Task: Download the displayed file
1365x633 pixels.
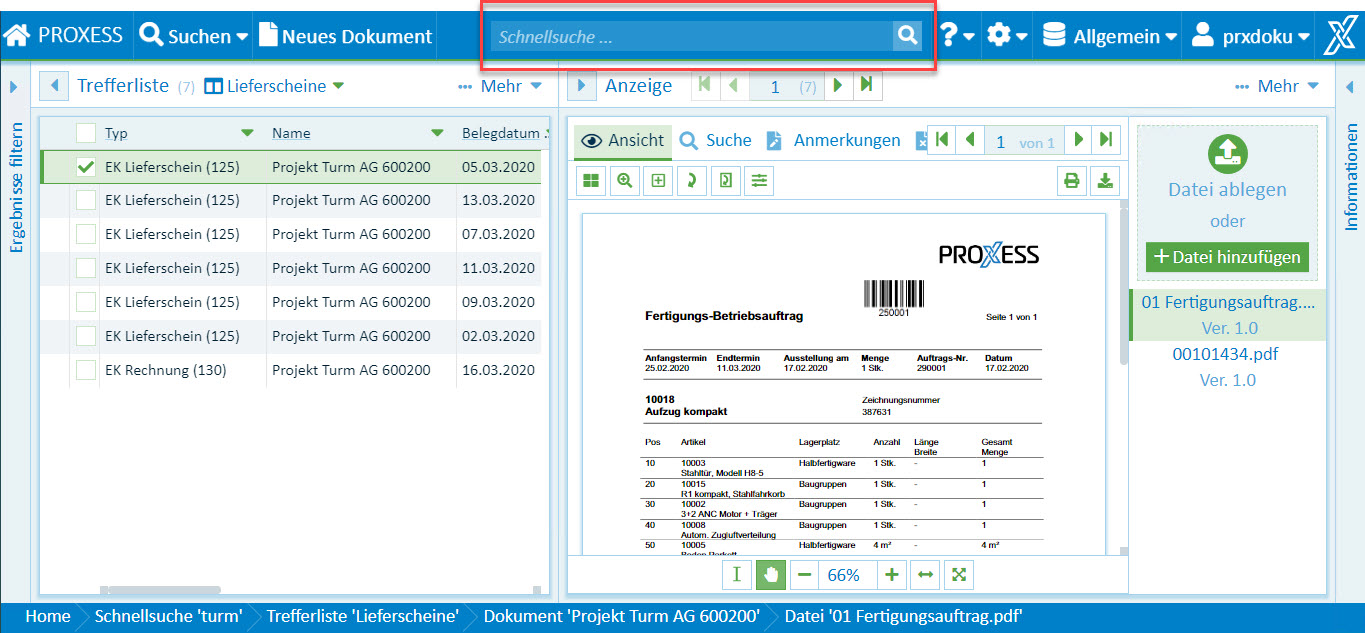Action: [x=1105, y=181]
